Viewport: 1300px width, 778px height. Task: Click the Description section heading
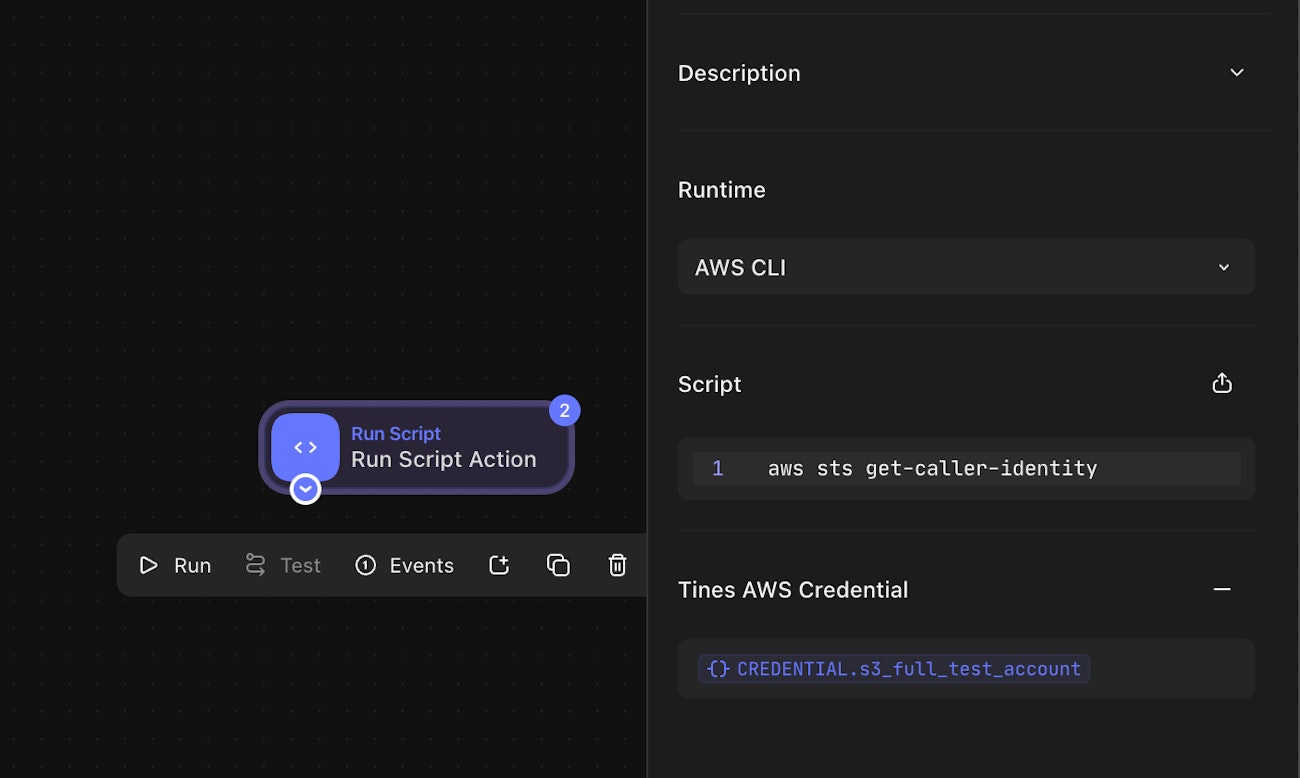(x=739, y=73)
